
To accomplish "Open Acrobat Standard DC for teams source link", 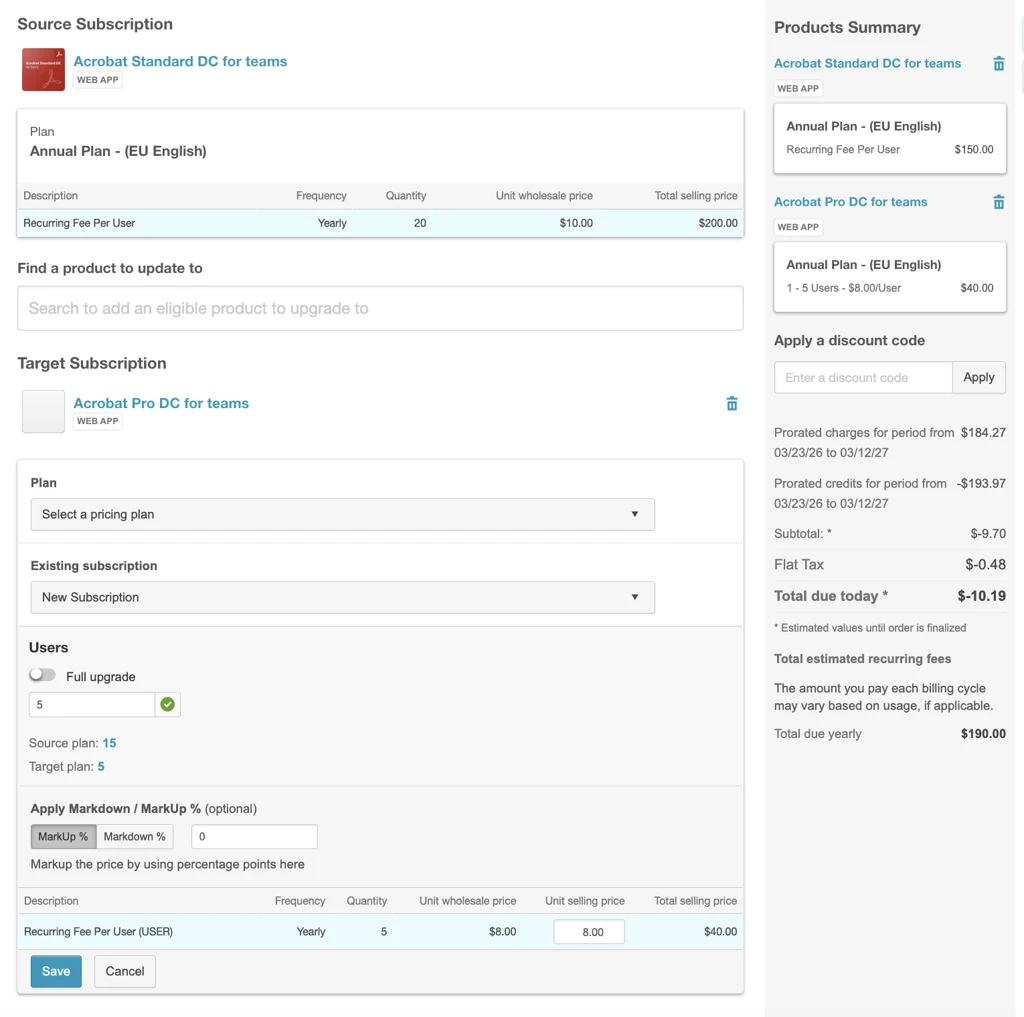I will (x=180, y=61).
